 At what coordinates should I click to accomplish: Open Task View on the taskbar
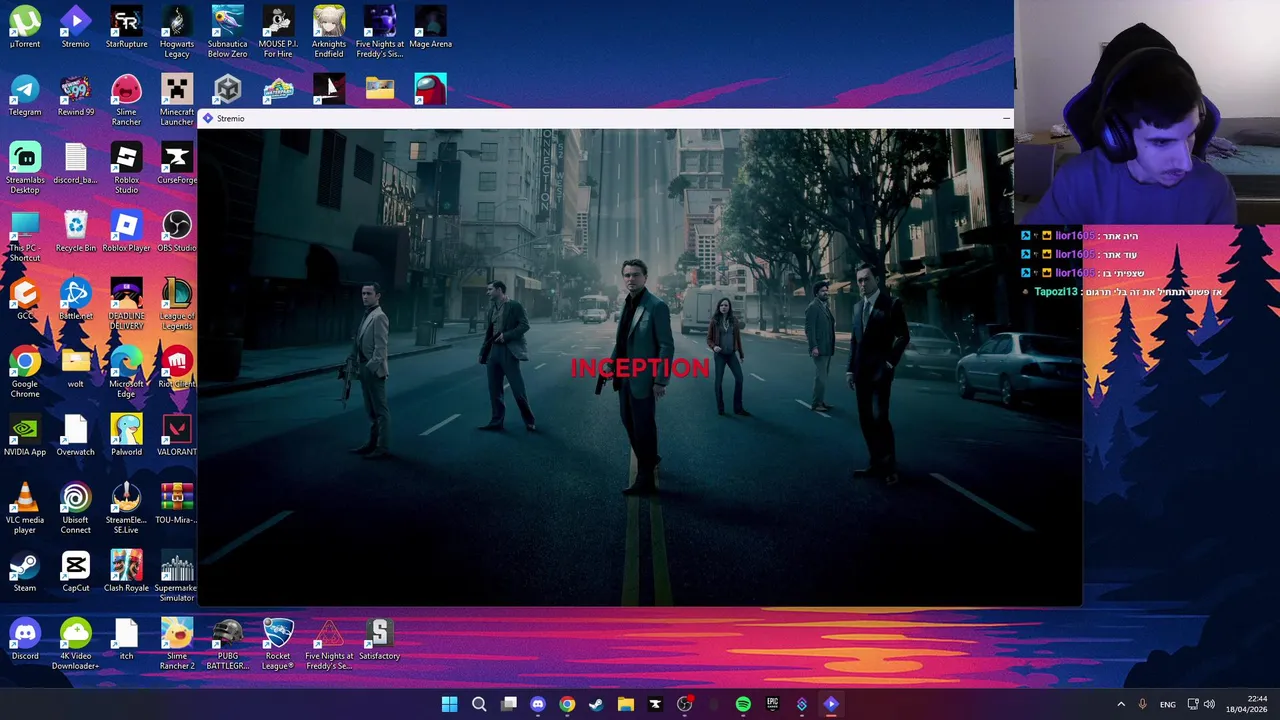pos(509,704)
